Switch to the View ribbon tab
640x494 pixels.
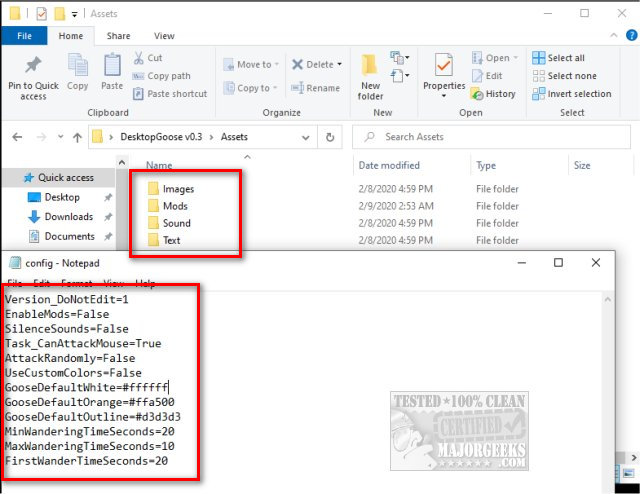[x=164, y=36]
